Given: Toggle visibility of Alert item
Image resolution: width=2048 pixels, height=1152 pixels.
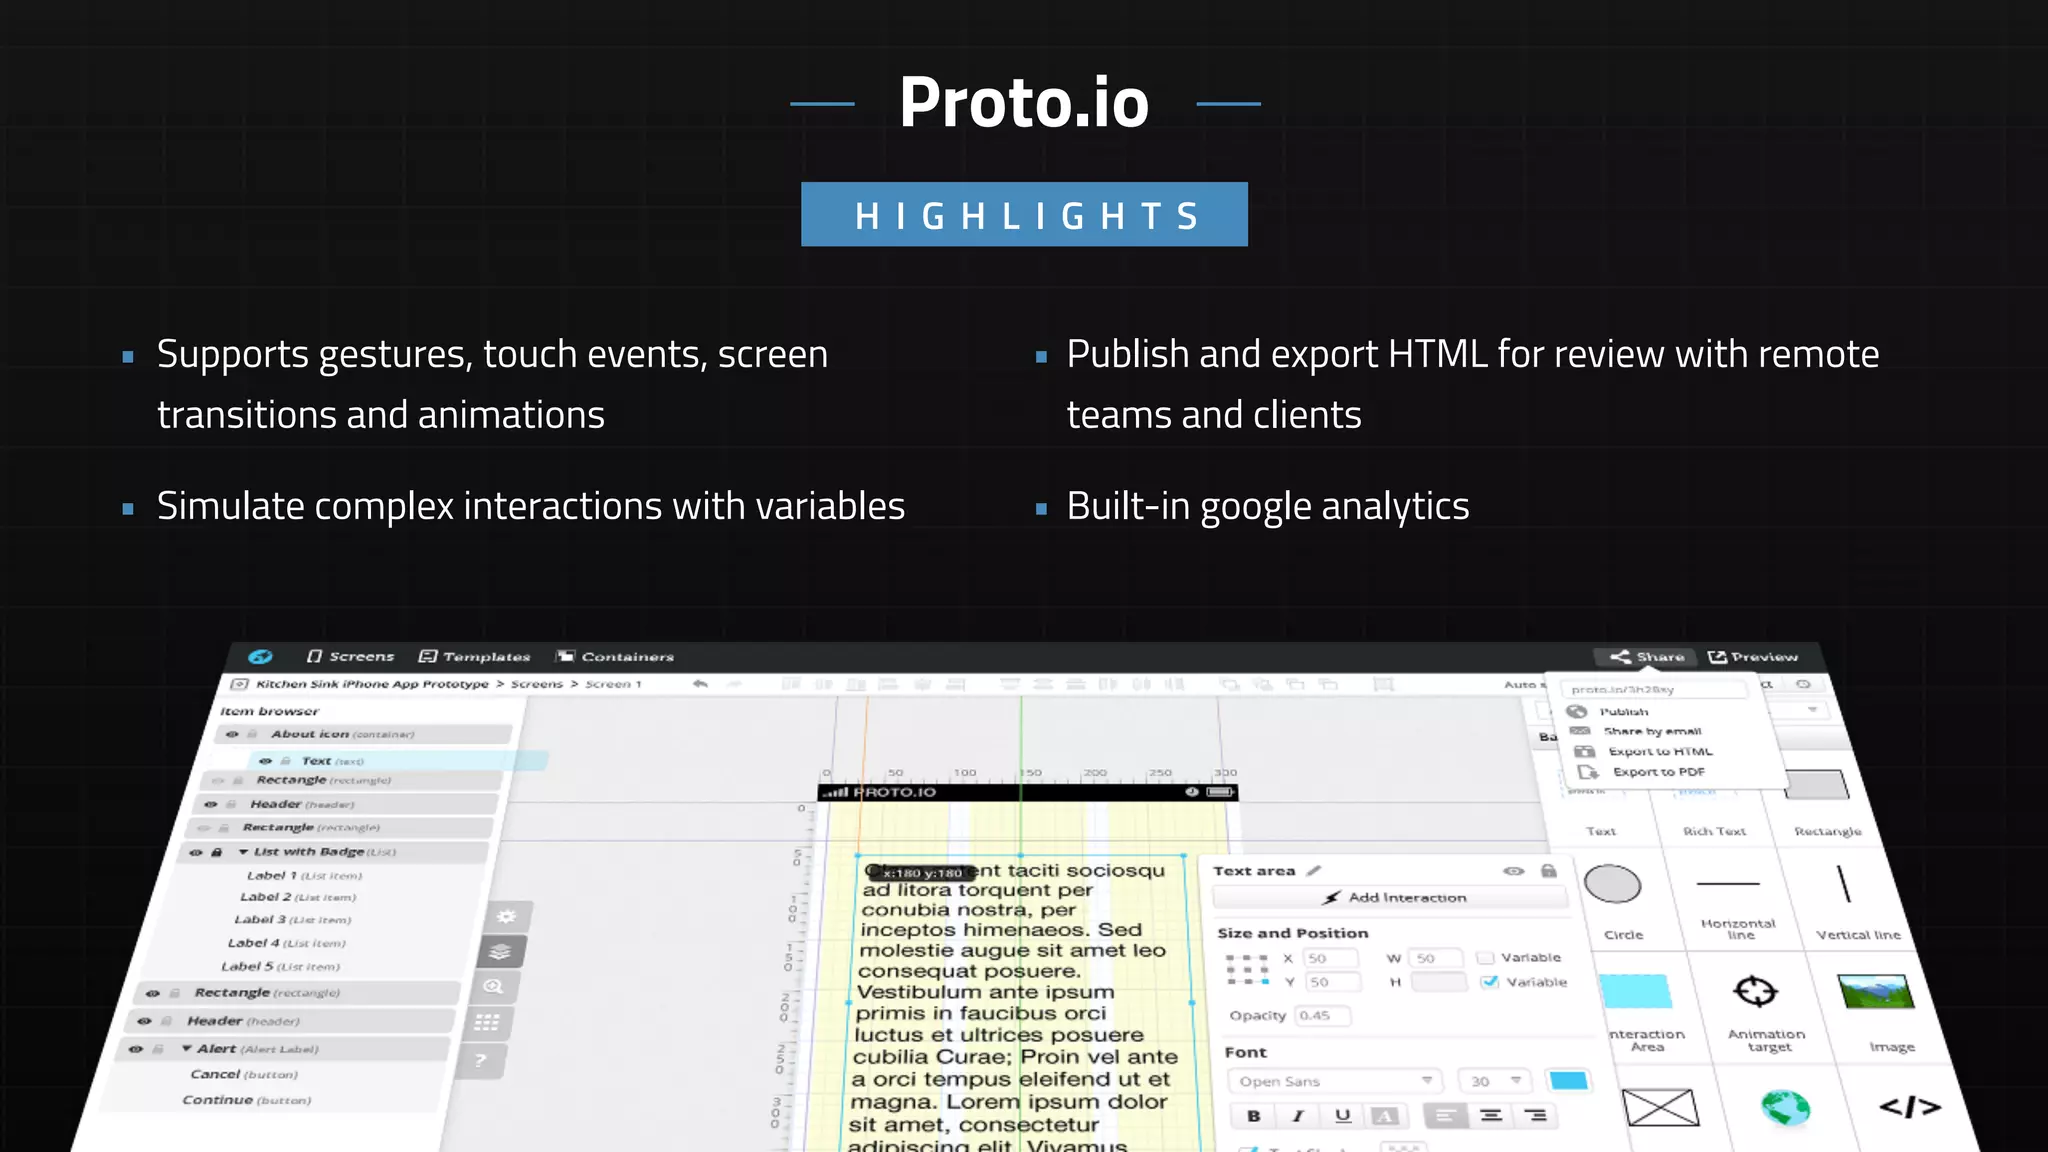Looking at the screenshot, I should coord(136,1049).
